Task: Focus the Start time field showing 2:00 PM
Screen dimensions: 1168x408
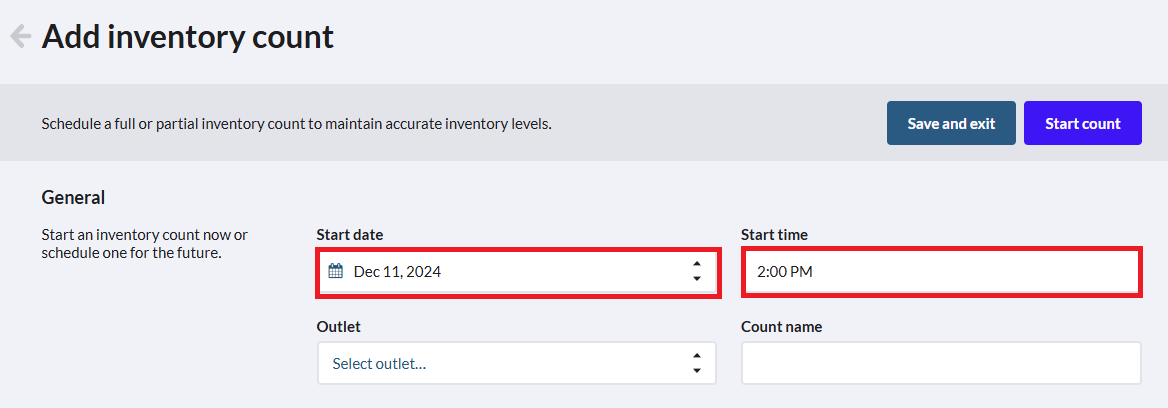Action: [x=942, y=272]
